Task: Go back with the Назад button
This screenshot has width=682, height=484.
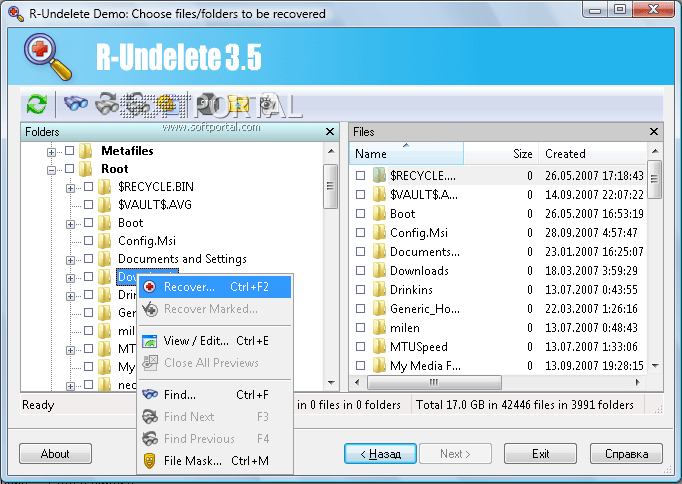Action: point(380,454)
